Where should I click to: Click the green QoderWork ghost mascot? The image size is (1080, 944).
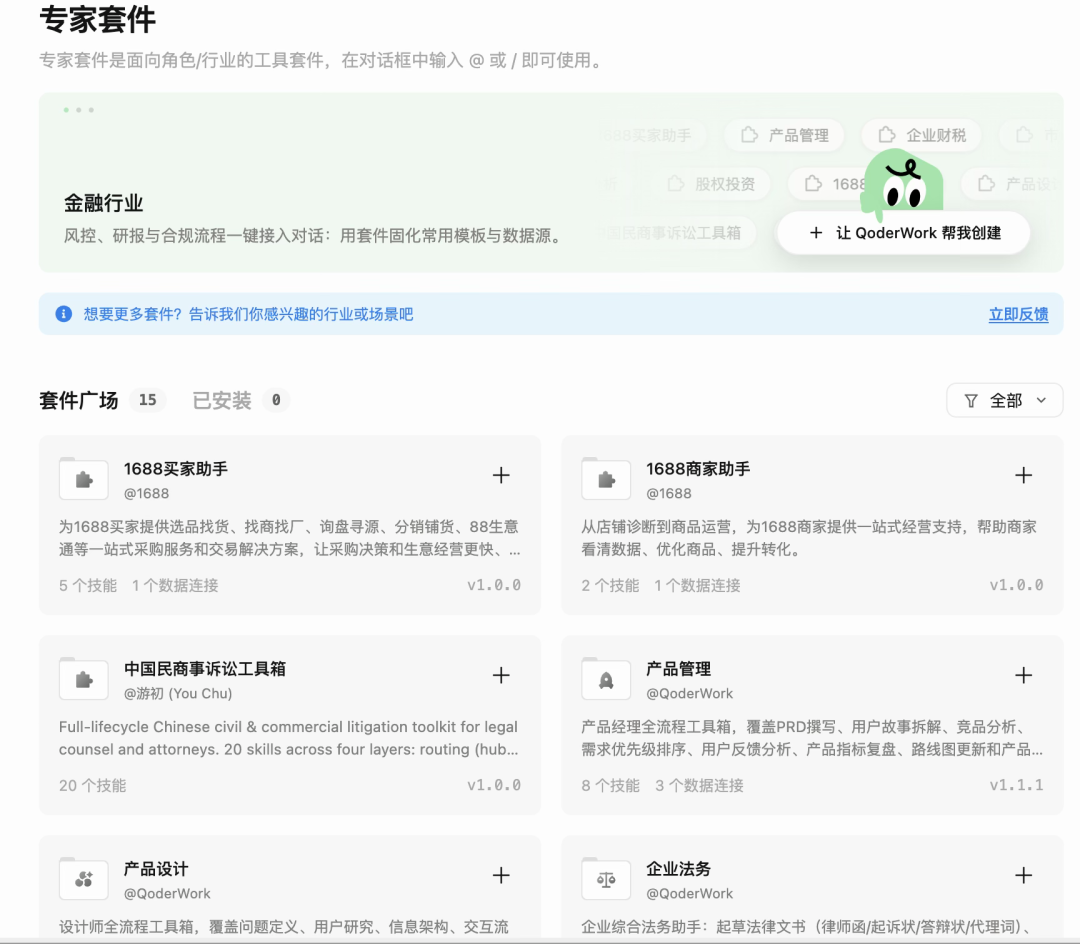coord(902,181)
